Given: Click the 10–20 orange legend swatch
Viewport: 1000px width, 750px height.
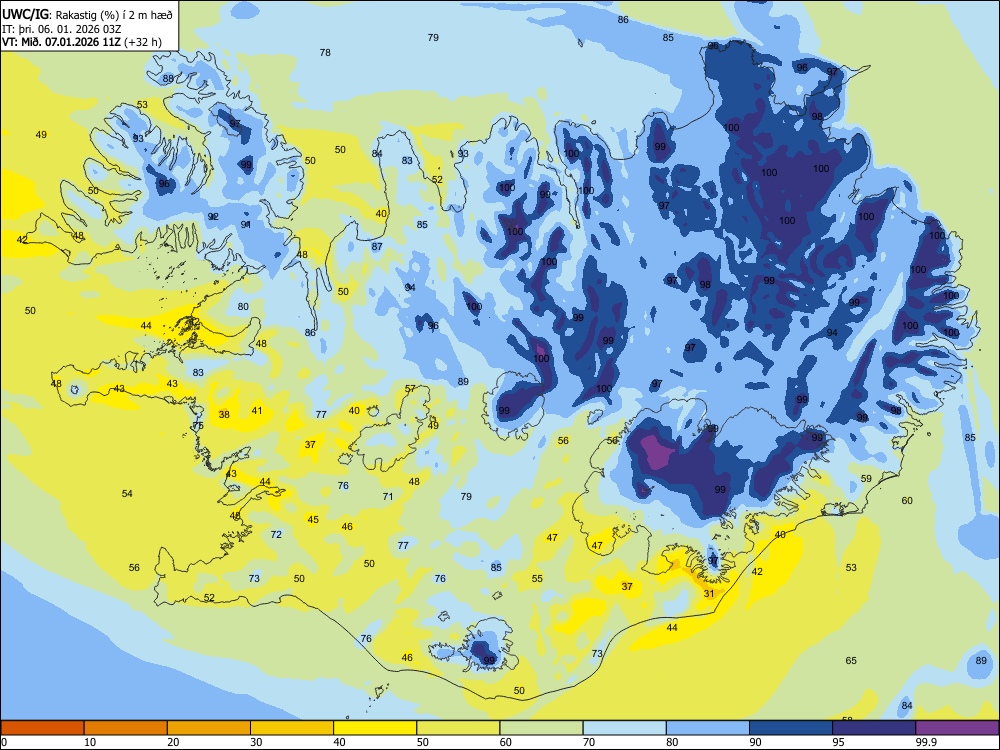Looking at the screenshot, I should click(126, 728).
